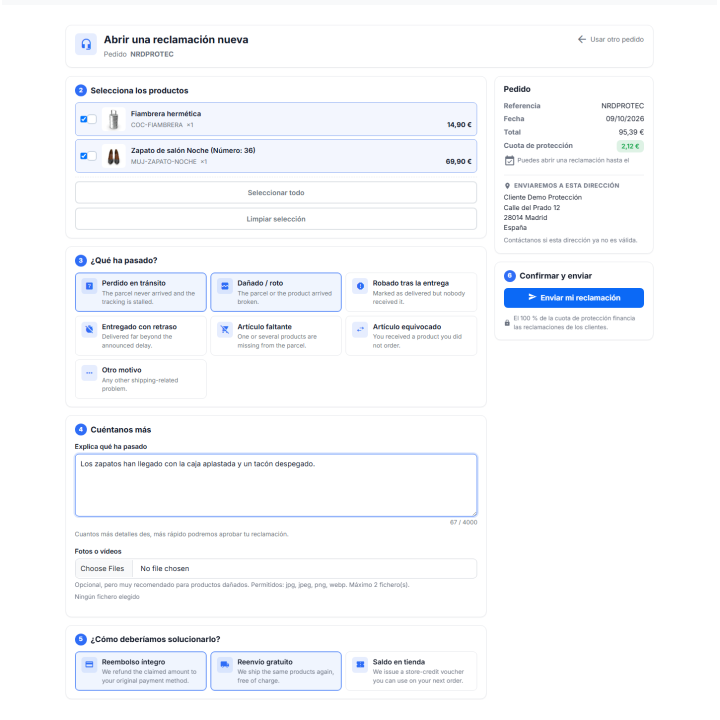This screenshot has height=720, width=720.
Task: Select Perdido en tránsito reason
Action: tap(141, 292)
